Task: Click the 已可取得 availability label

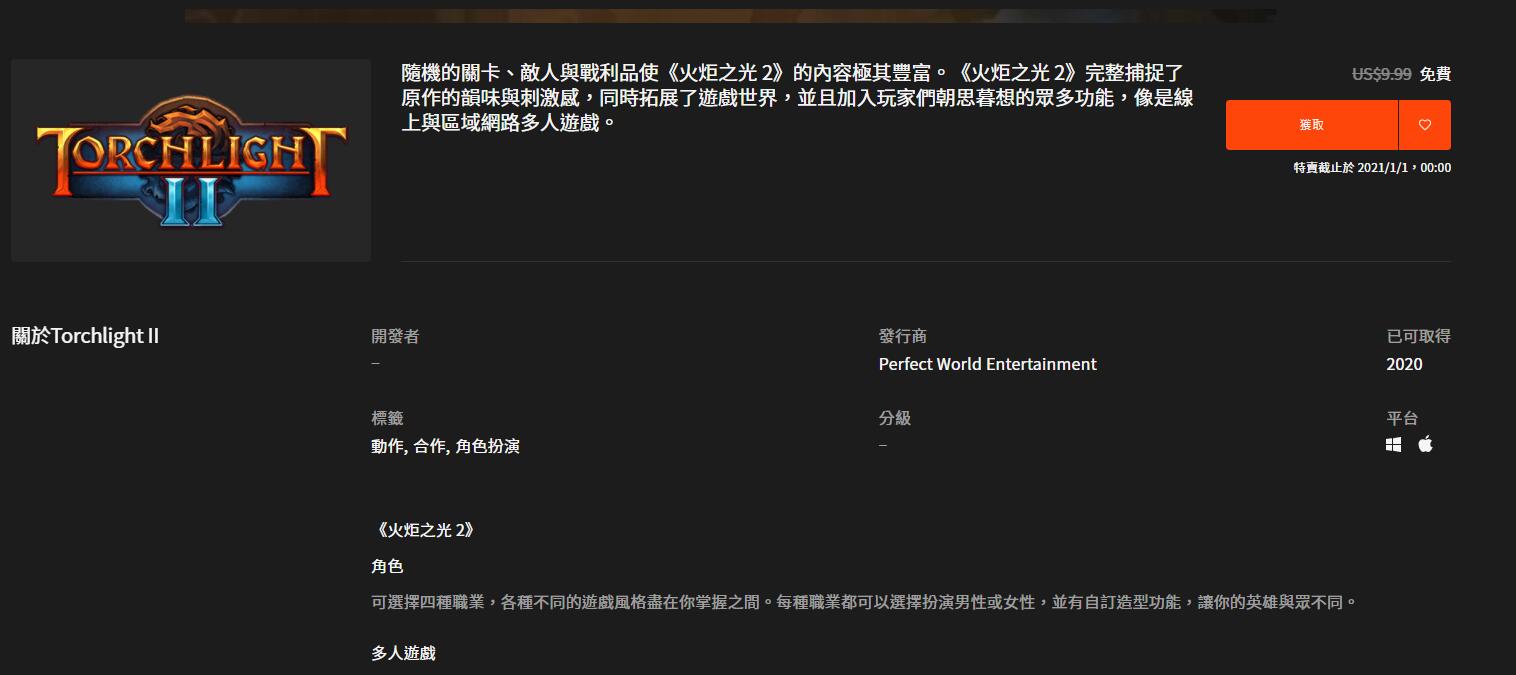Action: click(x=1418, y=337)
